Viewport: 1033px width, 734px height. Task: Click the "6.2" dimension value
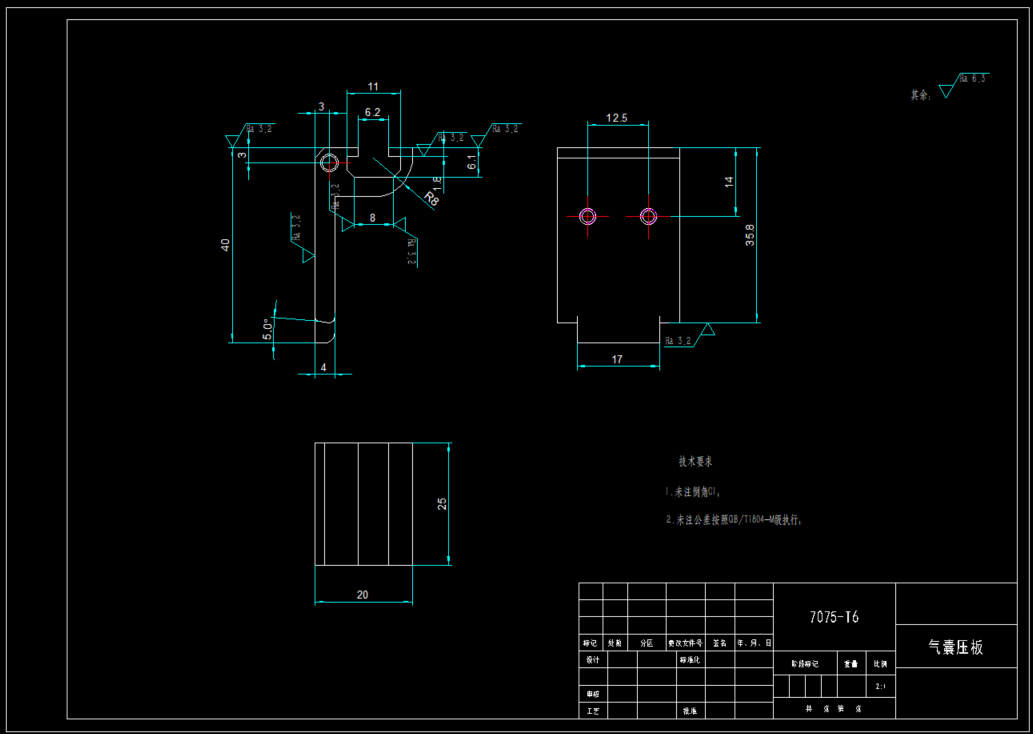[373, 113]
